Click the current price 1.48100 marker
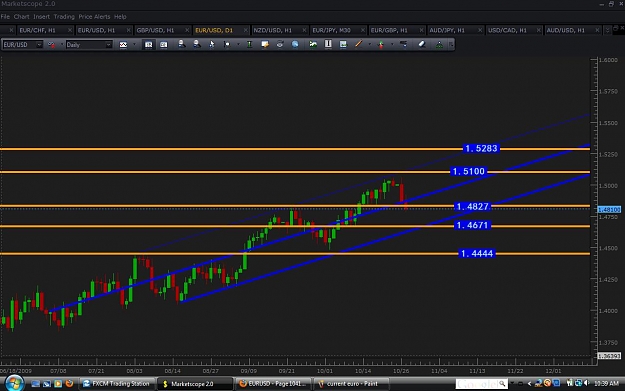This screenshot has height=391, width=625. [x=609, y=210]
